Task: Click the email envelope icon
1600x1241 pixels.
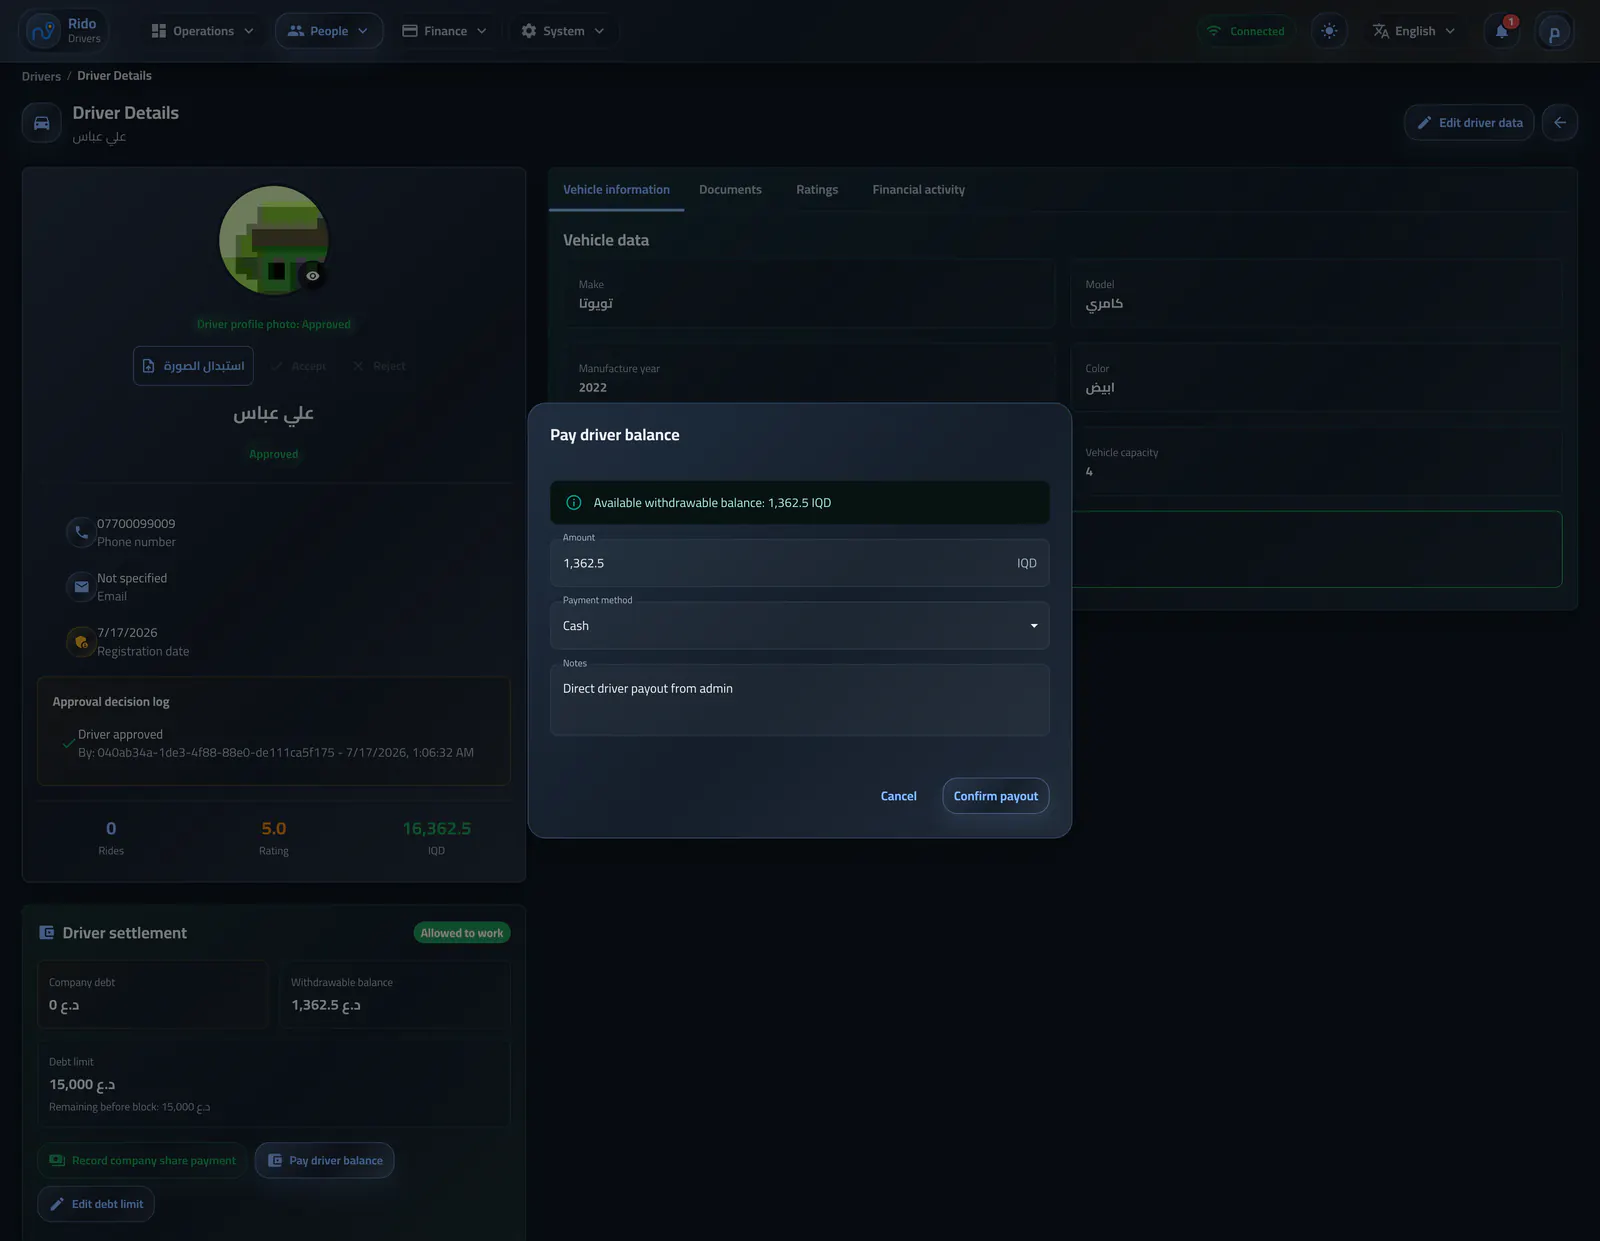Action: (81, 587)
